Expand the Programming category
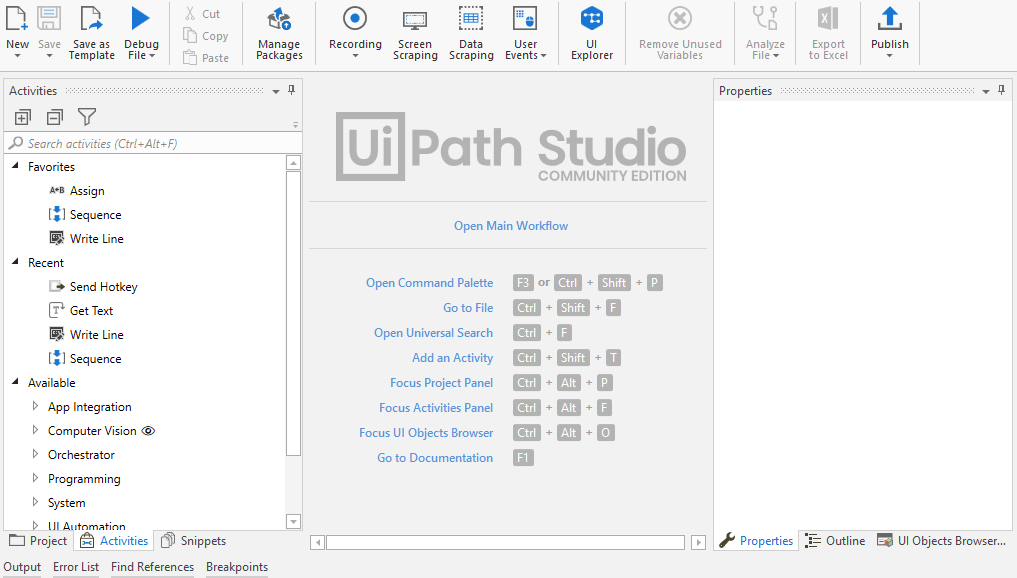The image size is (1017, 578). (36, 478)
